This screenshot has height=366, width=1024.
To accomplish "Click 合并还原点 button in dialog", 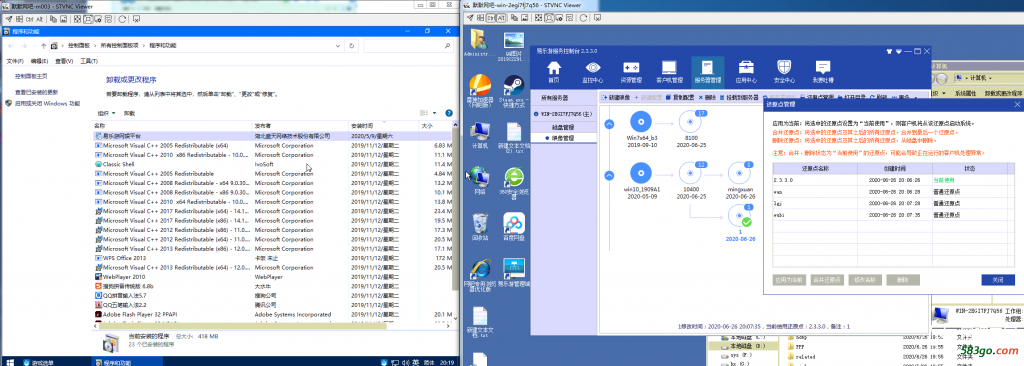I will (827, 280).
